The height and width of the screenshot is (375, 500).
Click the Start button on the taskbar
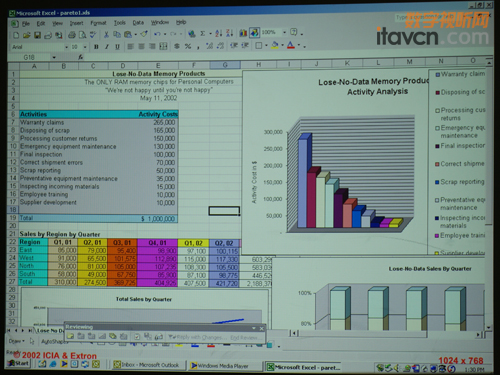tap(18, 363)
